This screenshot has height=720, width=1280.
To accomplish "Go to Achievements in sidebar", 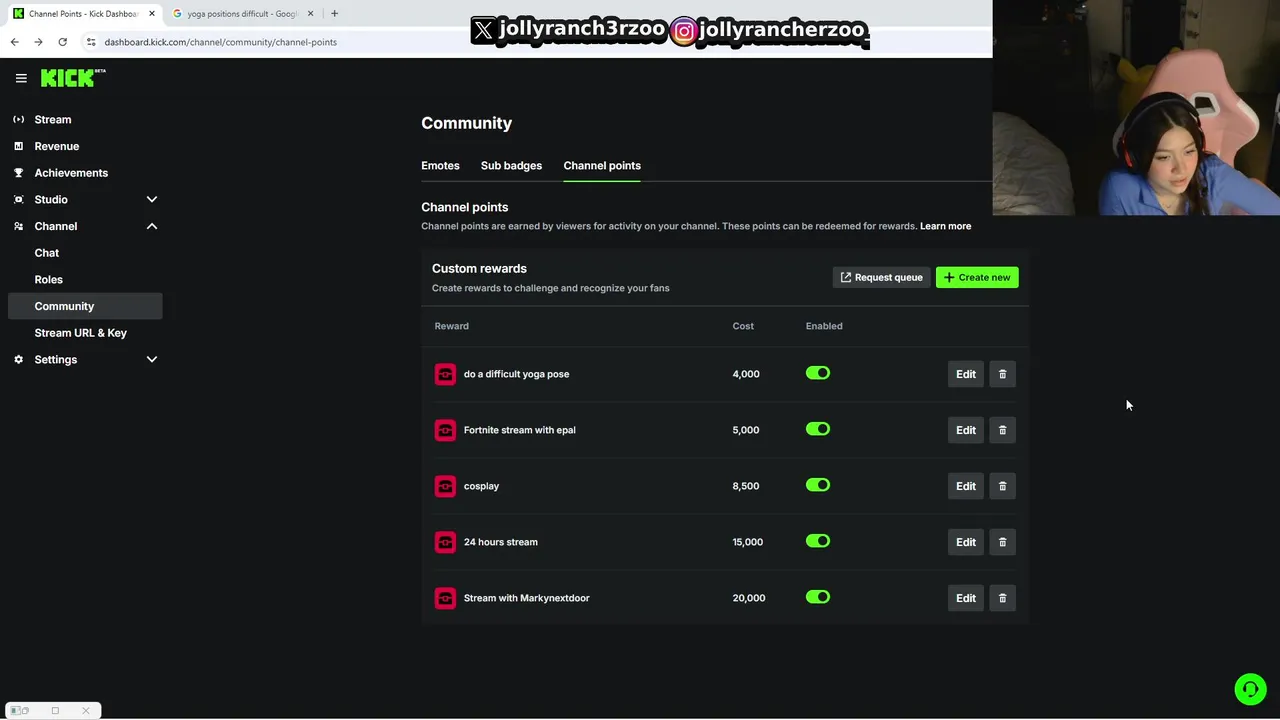I will tap(71, 173).
